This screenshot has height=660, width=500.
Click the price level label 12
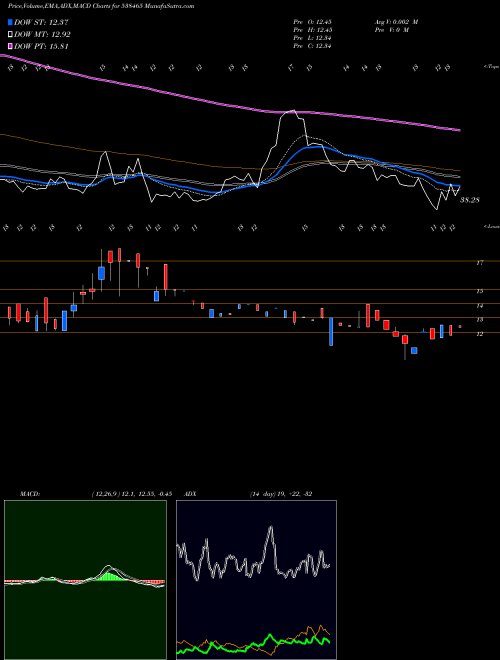pos(479,334)
